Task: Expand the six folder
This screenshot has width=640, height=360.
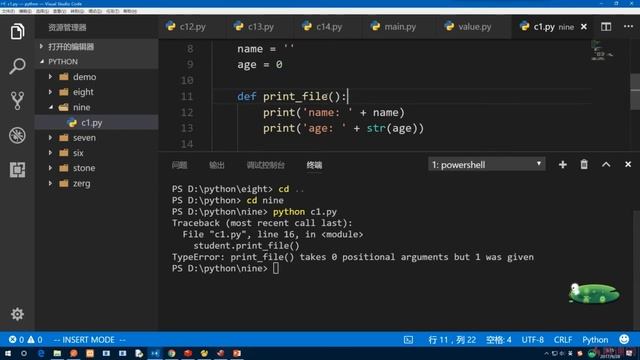Action: pos(97,153)
